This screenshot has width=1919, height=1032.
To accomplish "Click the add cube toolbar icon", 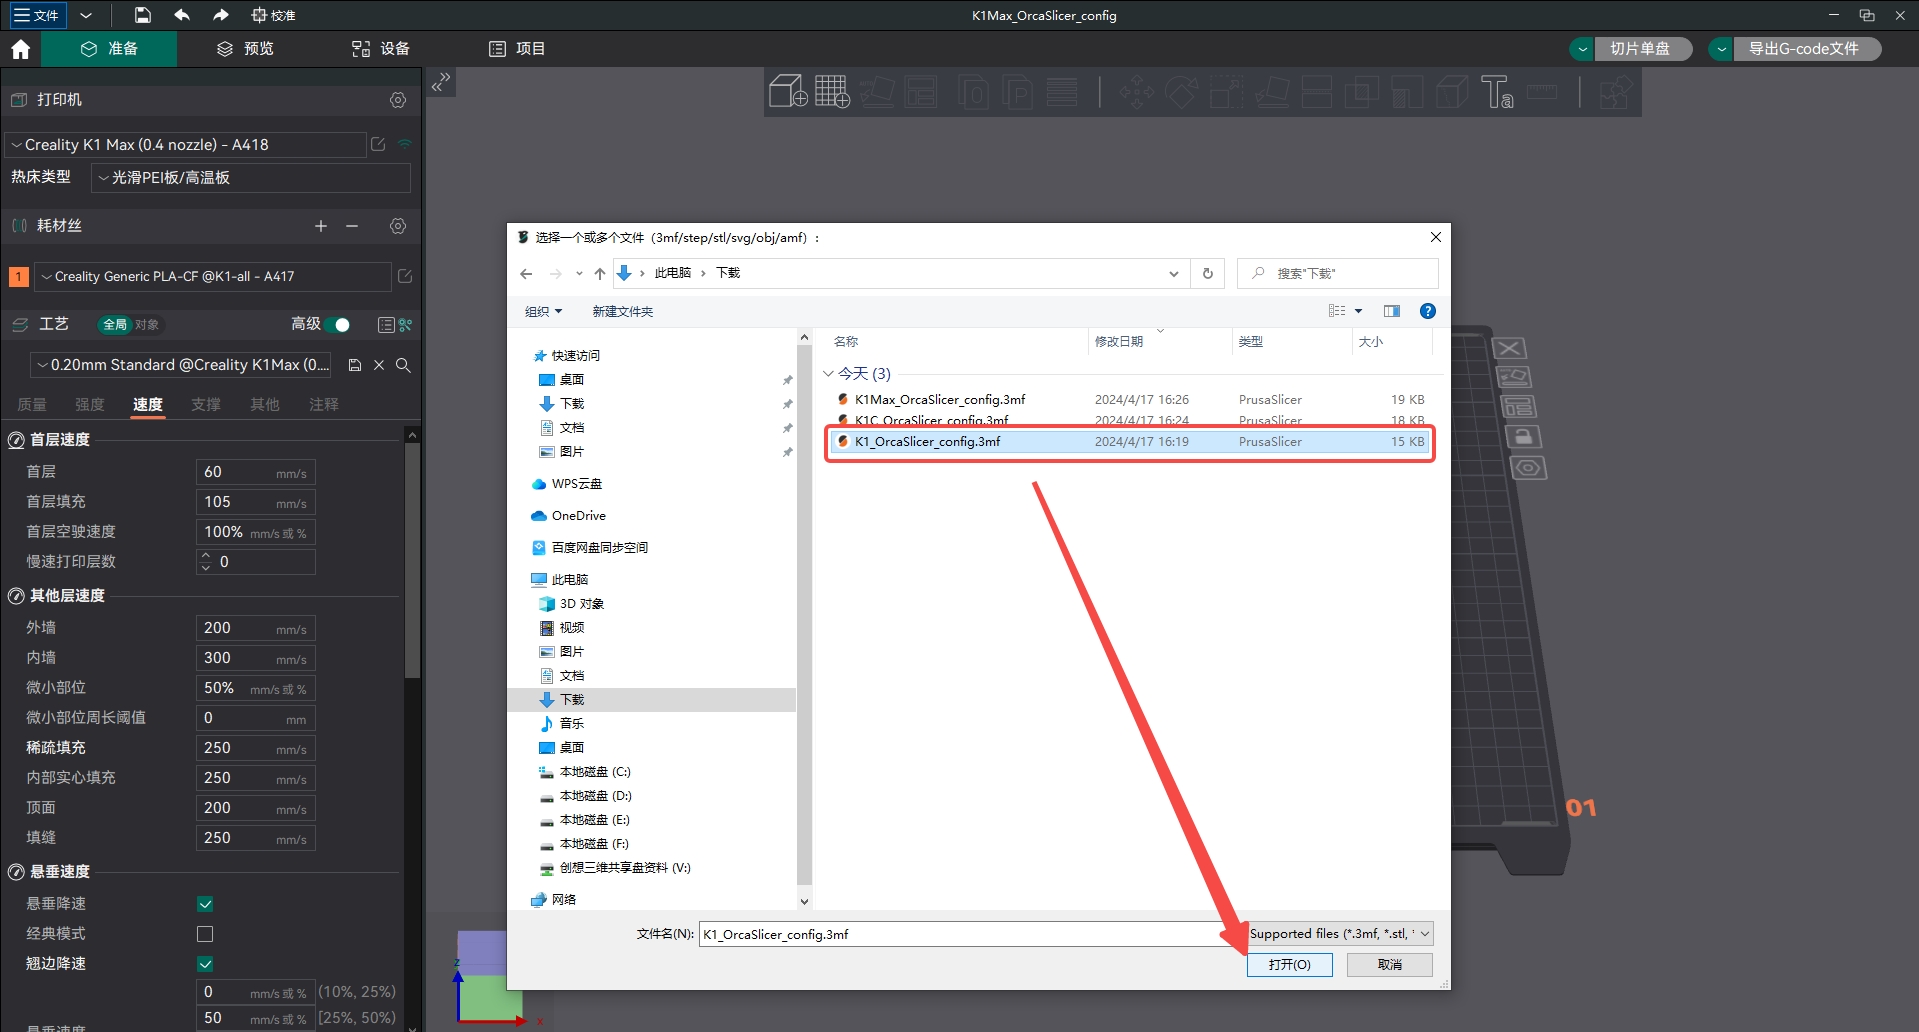I will [788, 92].
